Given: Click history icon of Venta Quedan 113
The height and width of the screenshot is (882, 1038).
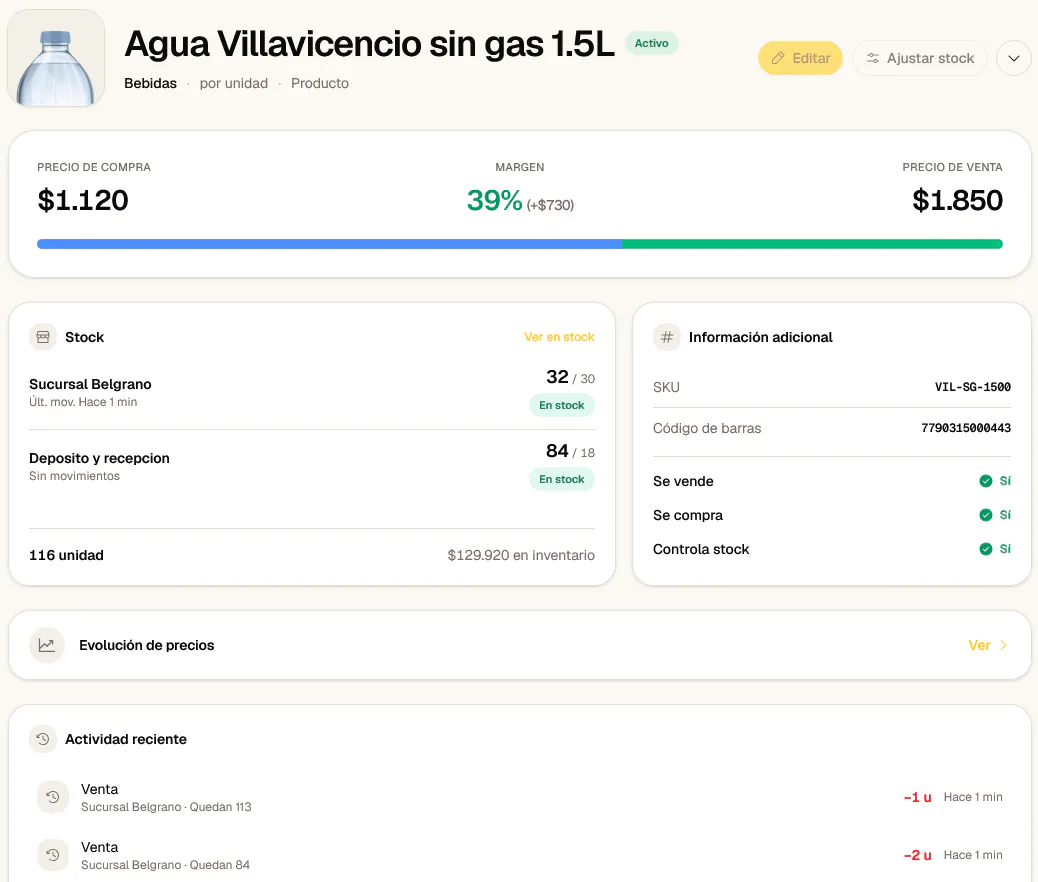Looking at the screenshot, I should [x=53, y=797].
